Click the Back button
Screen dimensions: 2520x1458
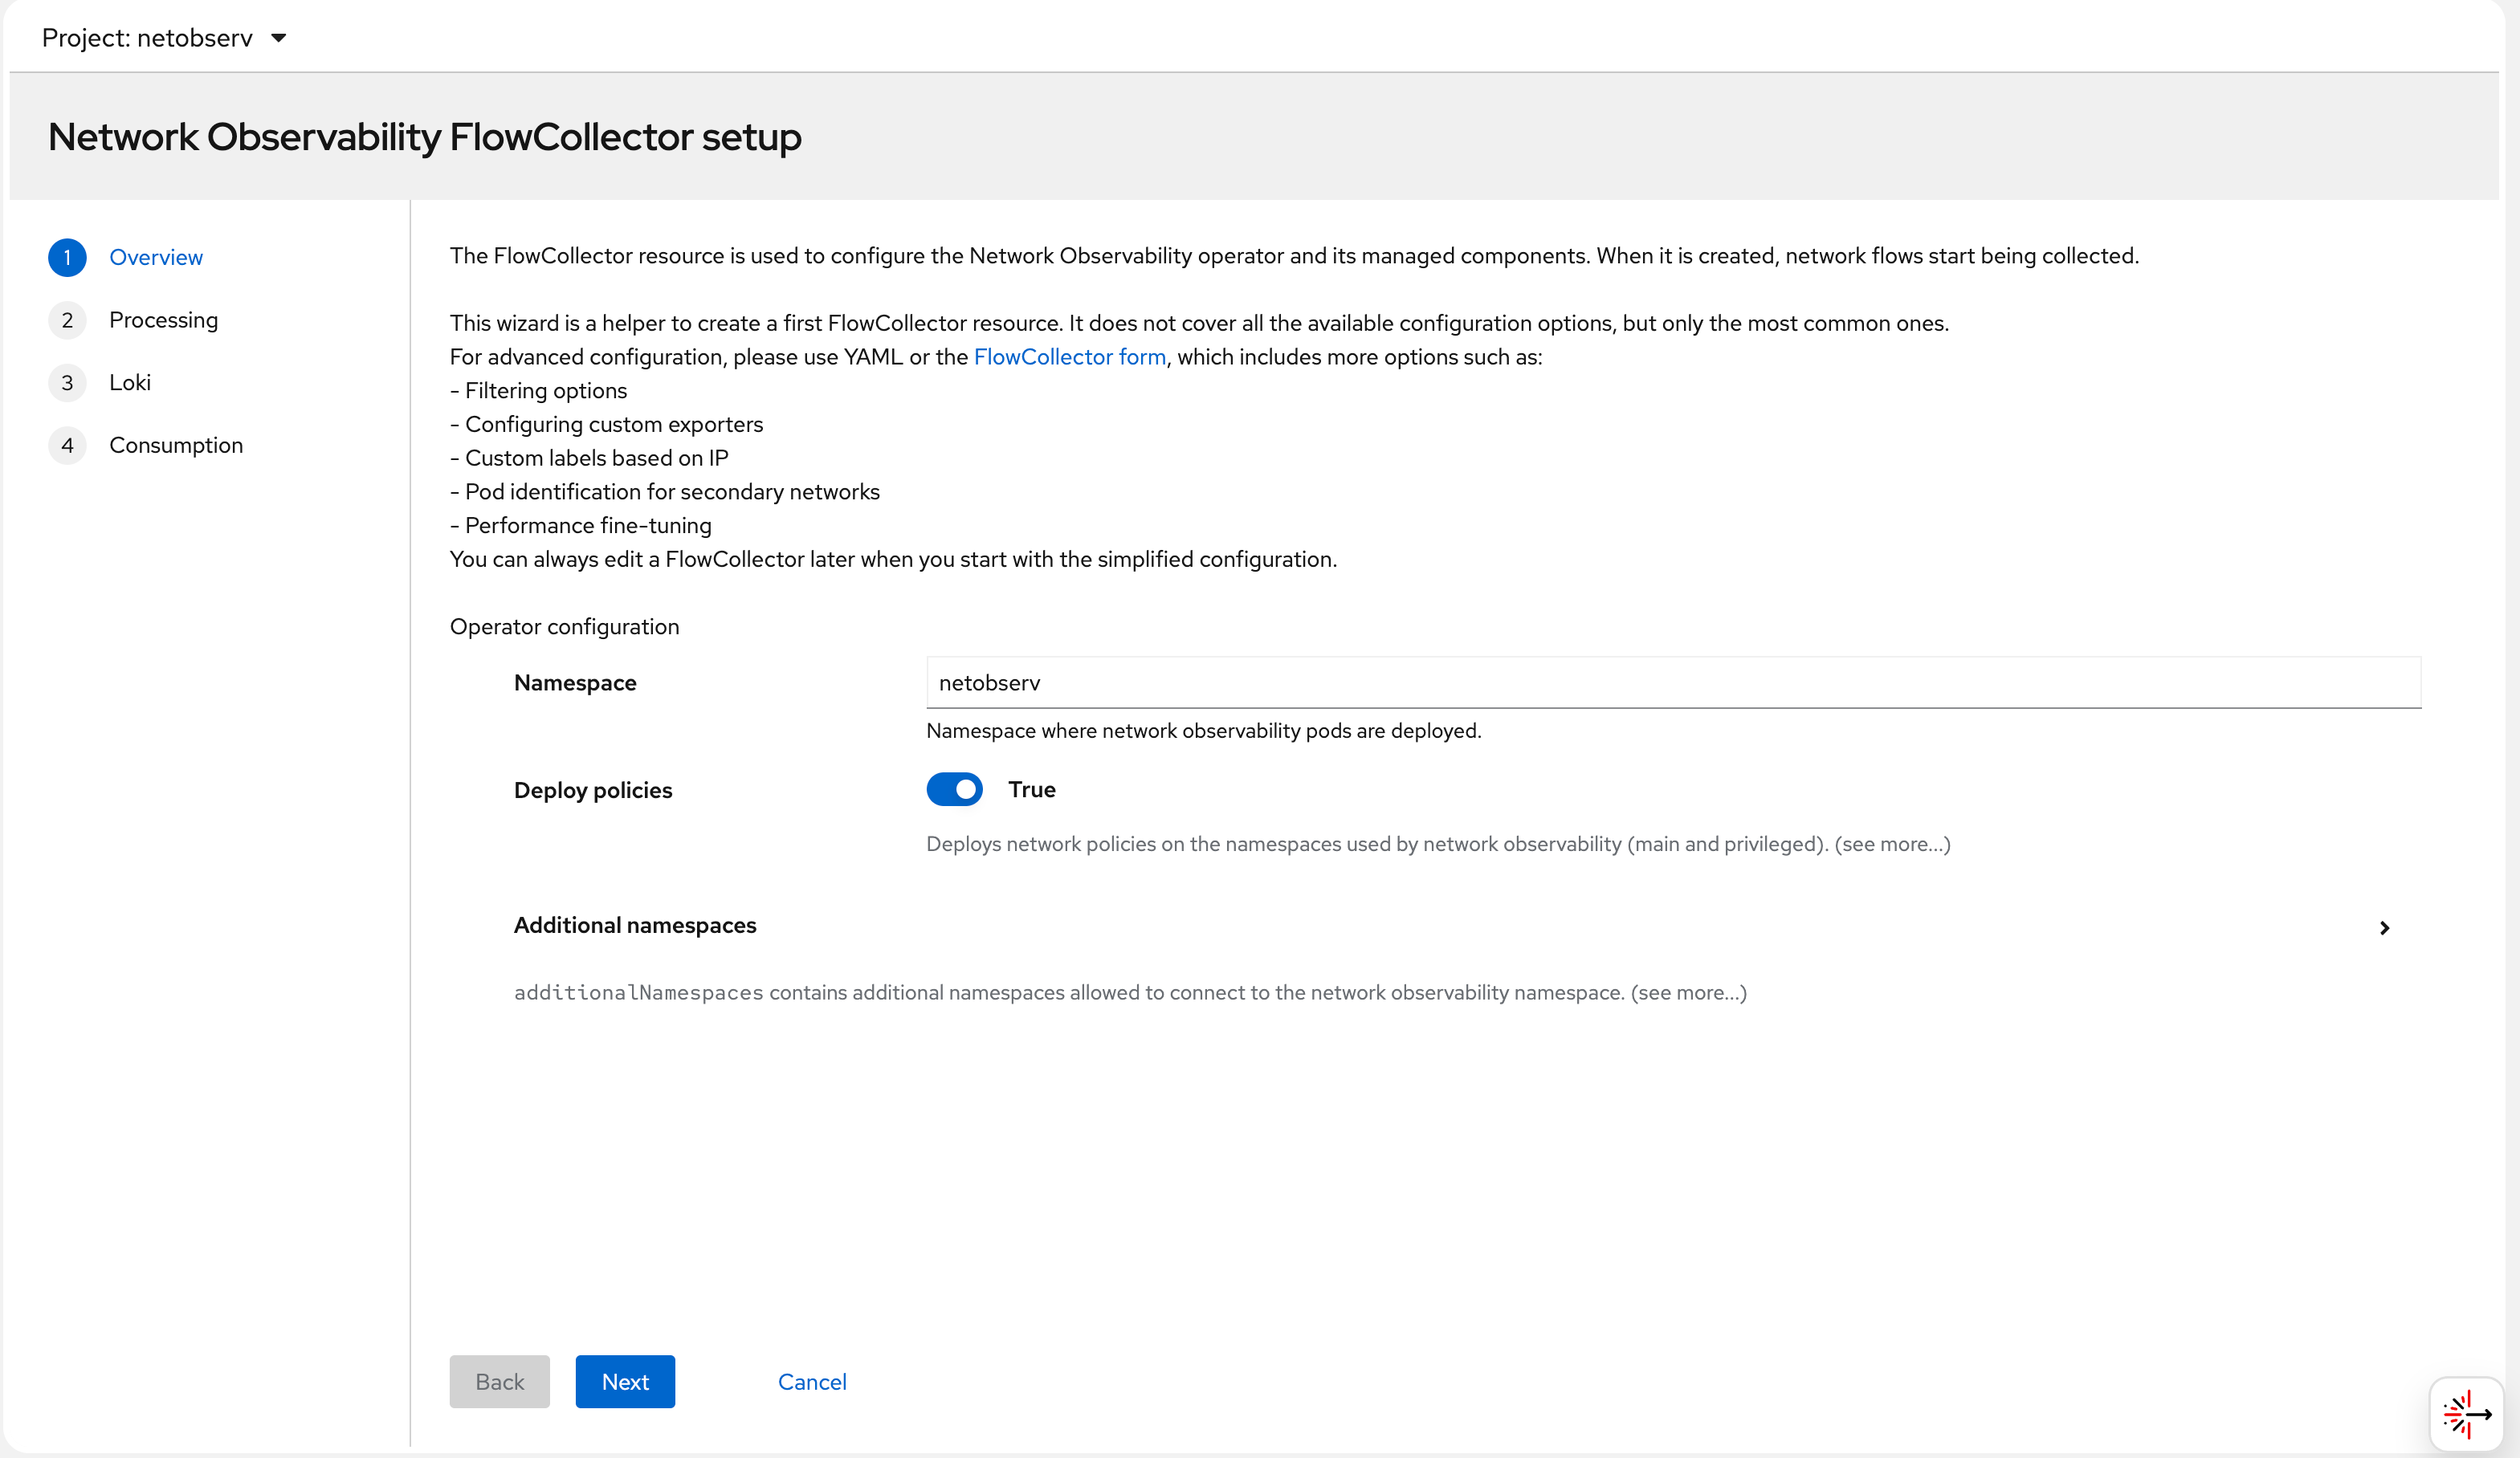(499, 1381)
